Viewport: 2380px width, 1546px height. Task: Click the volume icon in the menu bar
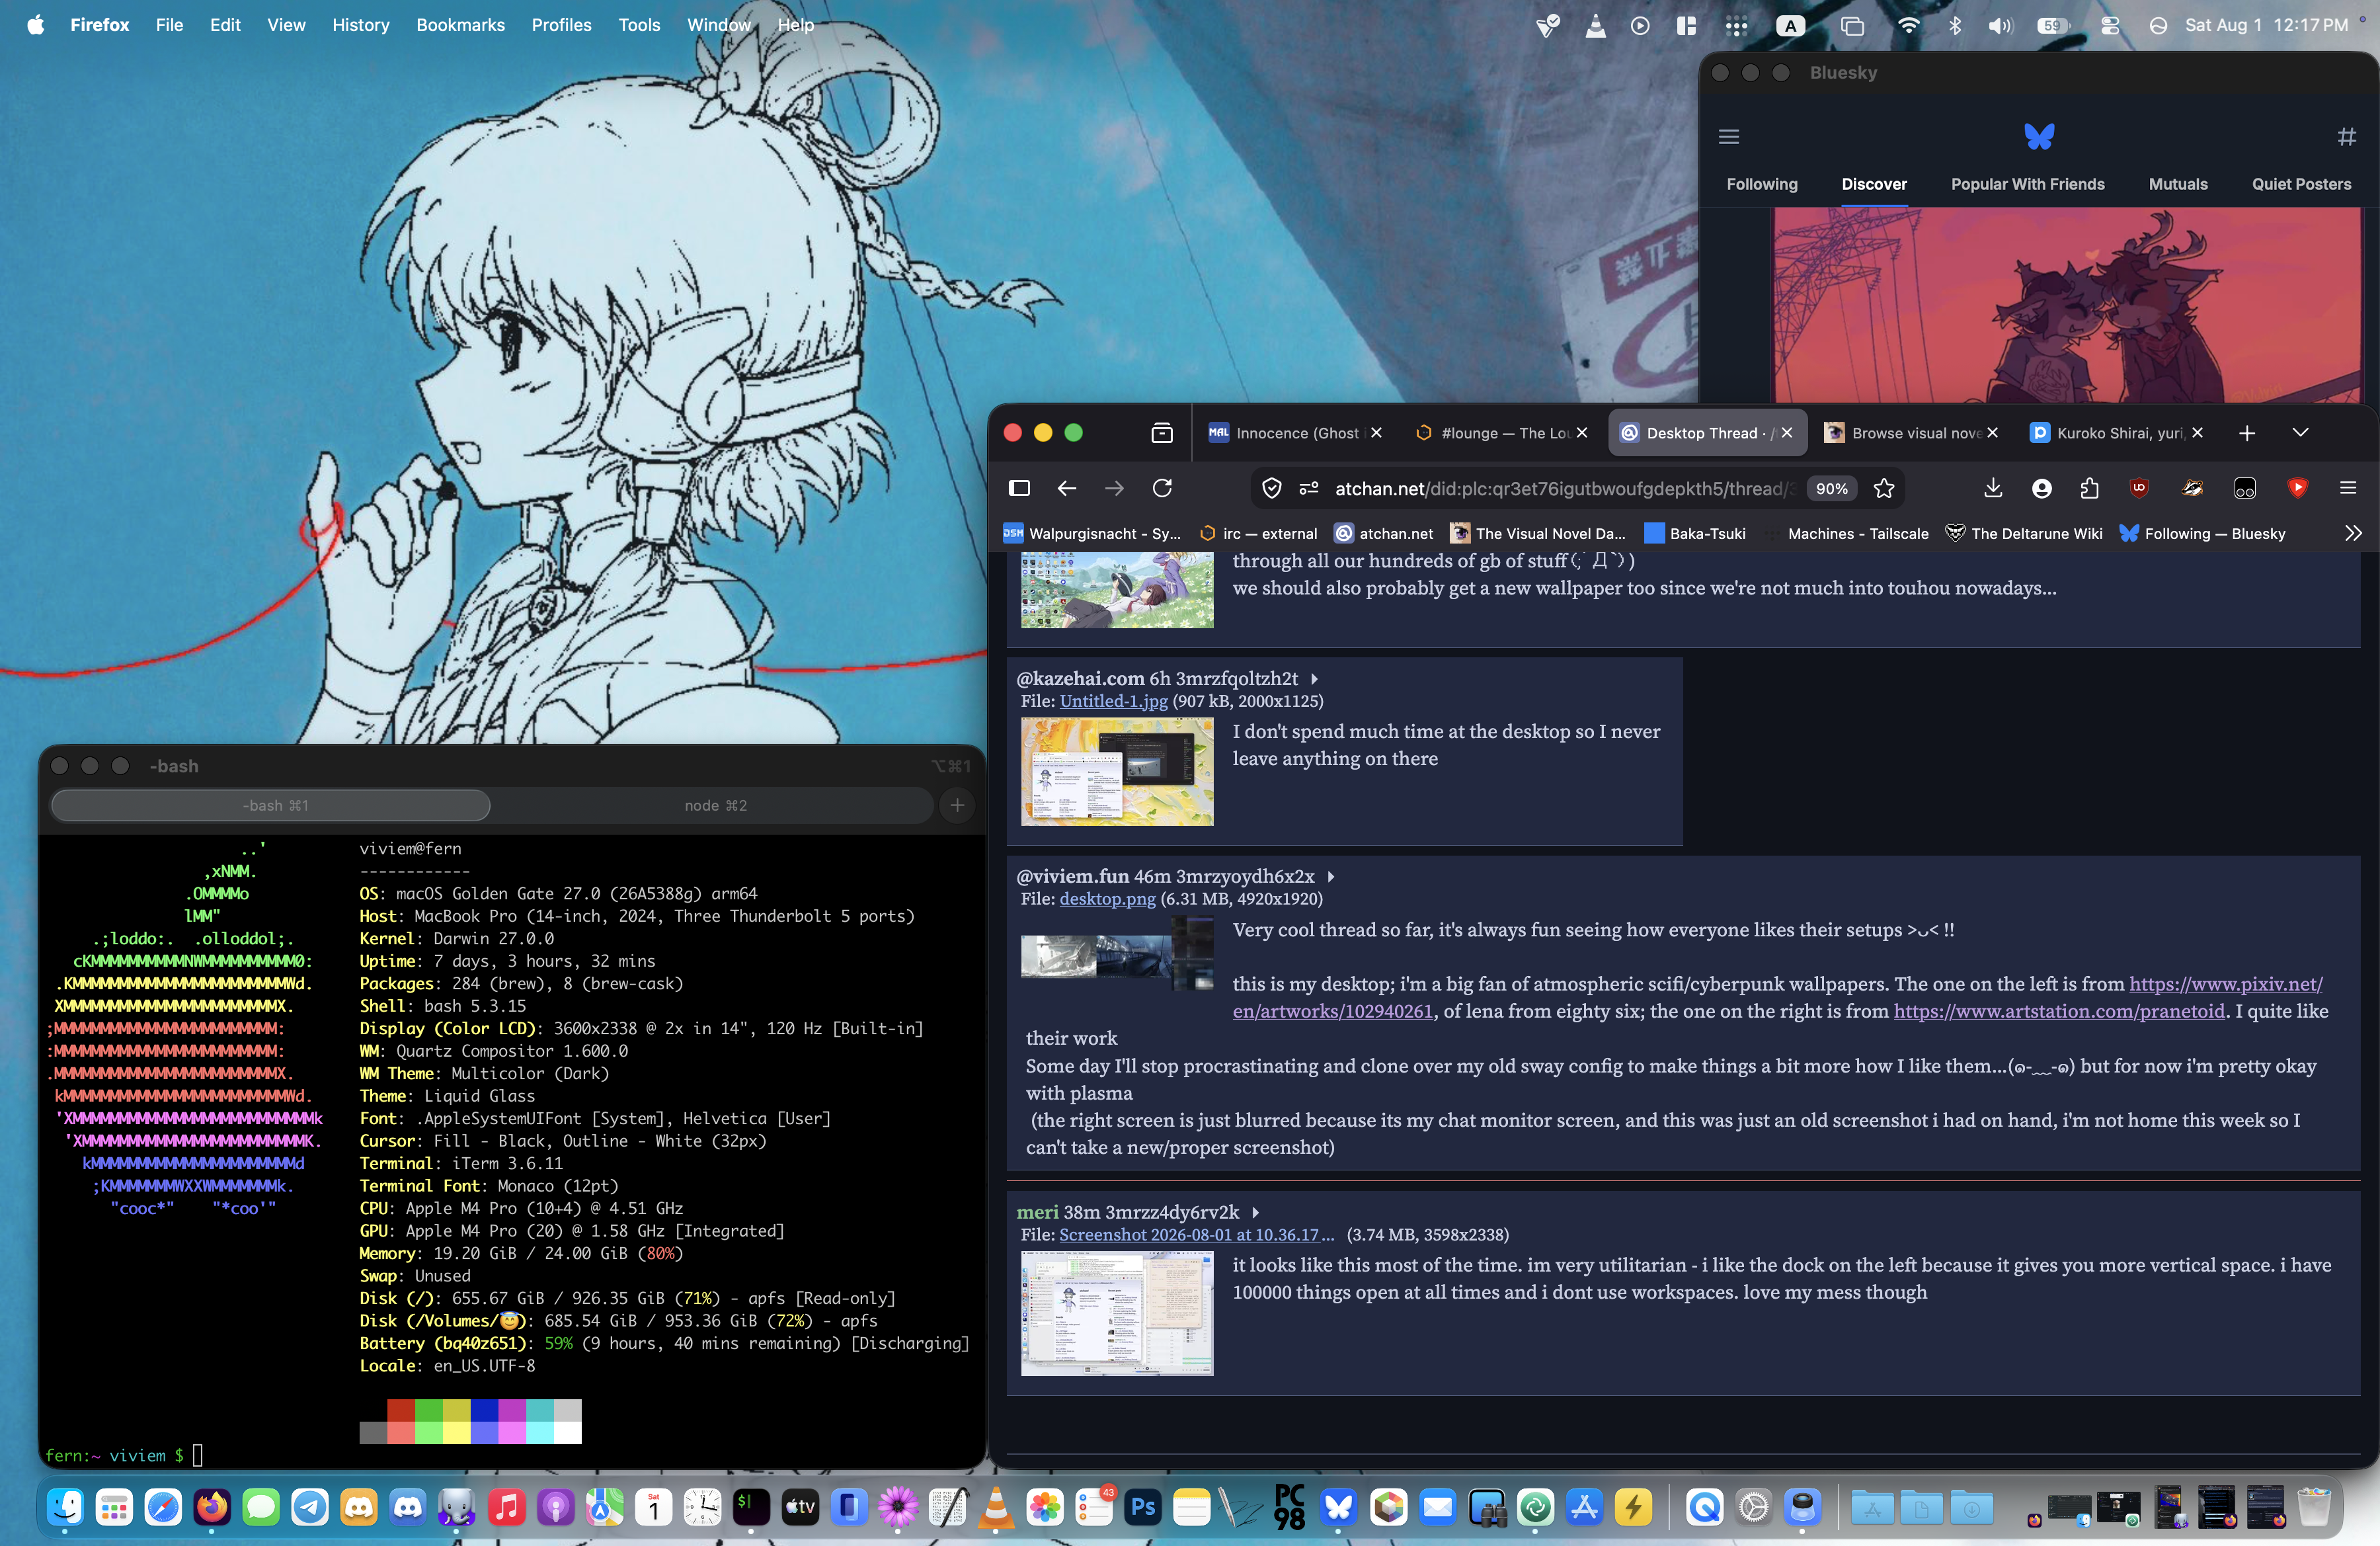pos(2001,25)
